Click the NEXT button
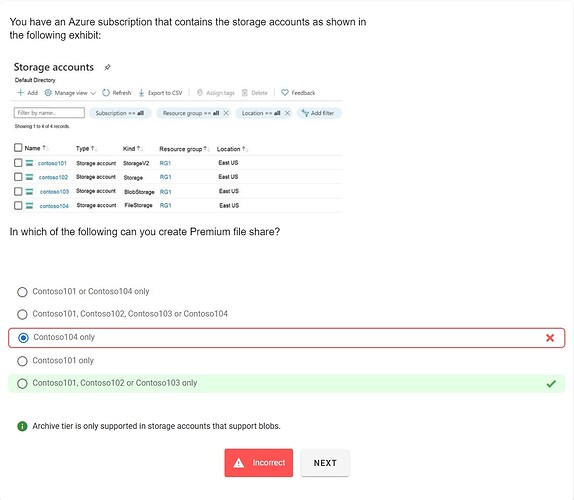Viewport: 574px width, 500px height. click(x=325, y=463)
